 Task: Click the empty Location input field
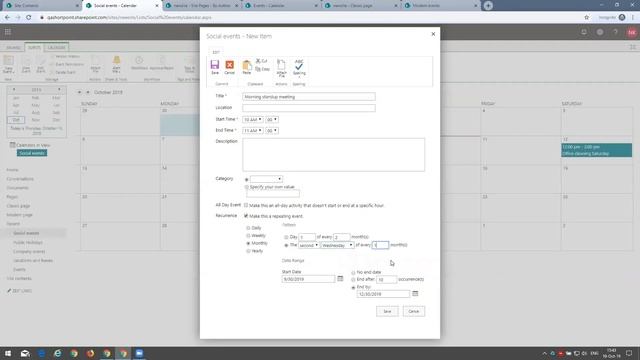tap(309, 108)
